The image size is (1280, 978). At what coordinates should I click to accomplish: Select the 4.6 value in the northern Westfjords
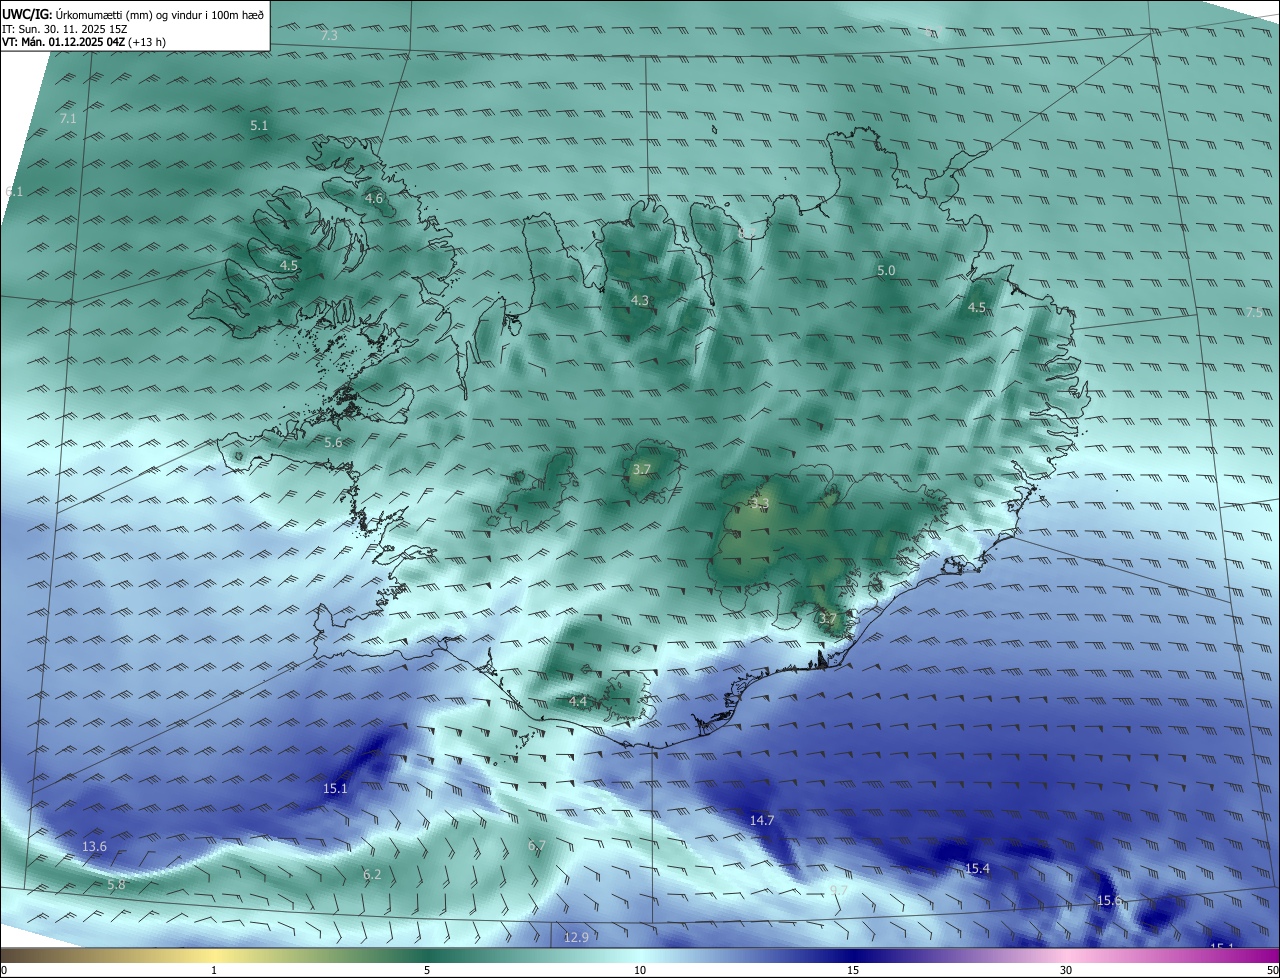coord(374,199)
